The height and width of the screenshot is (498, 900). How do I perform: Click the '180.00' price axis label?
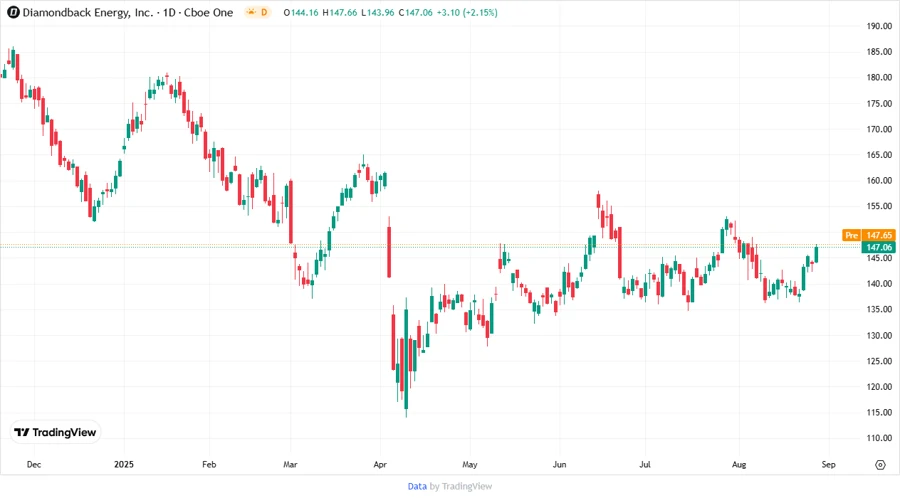(879, 77)
